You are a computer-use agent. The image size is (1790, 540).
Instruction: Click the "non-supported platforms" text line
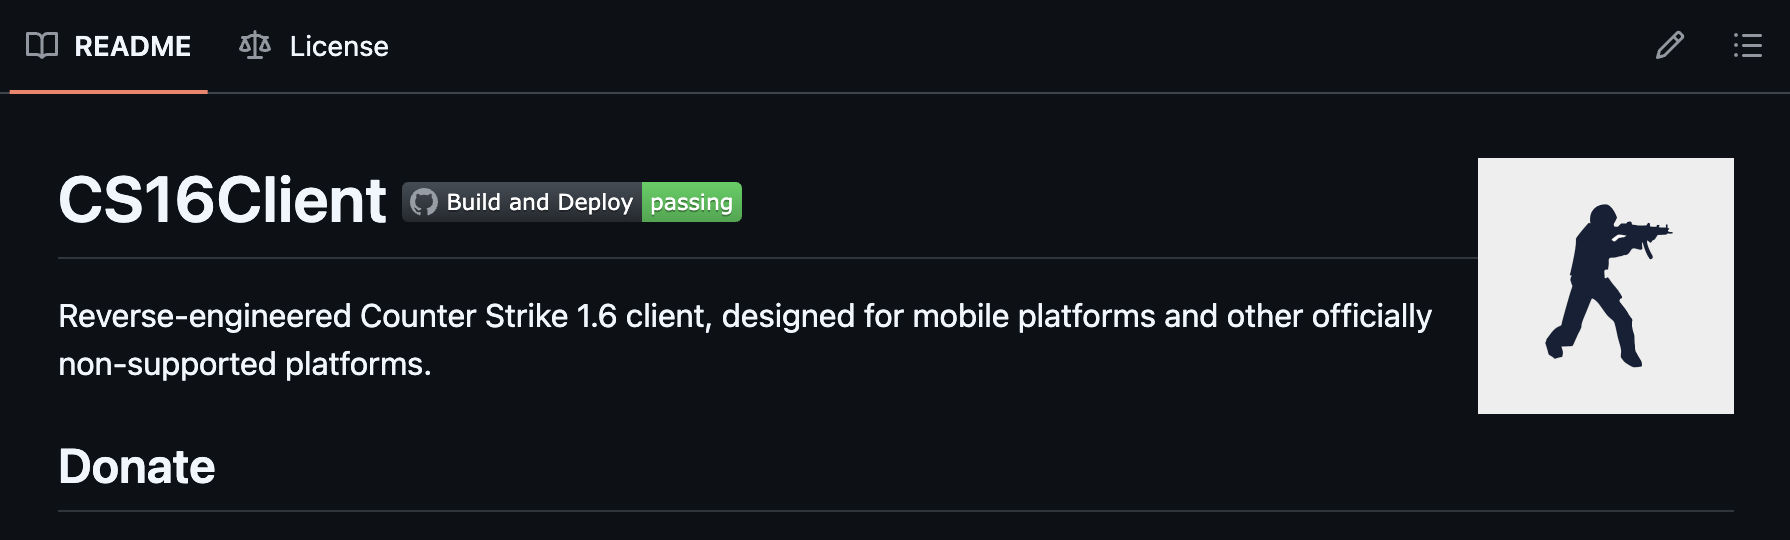point(244,364)
